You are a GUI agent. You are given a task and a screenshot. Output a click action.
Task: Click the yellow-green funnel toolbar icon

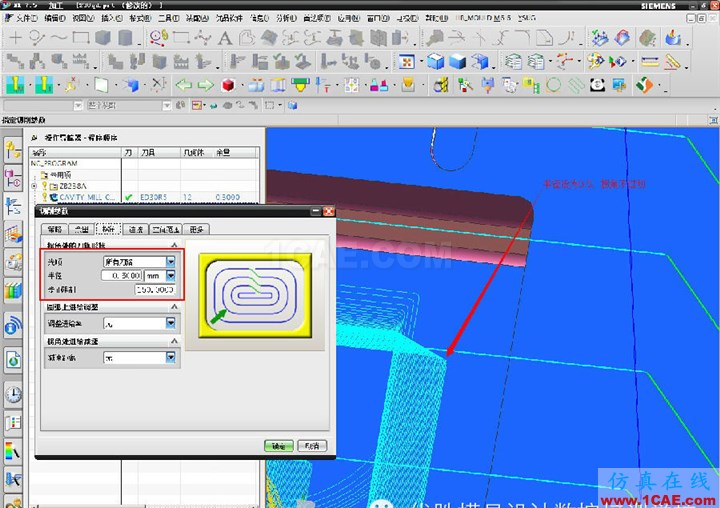click(x=300, y=85)
